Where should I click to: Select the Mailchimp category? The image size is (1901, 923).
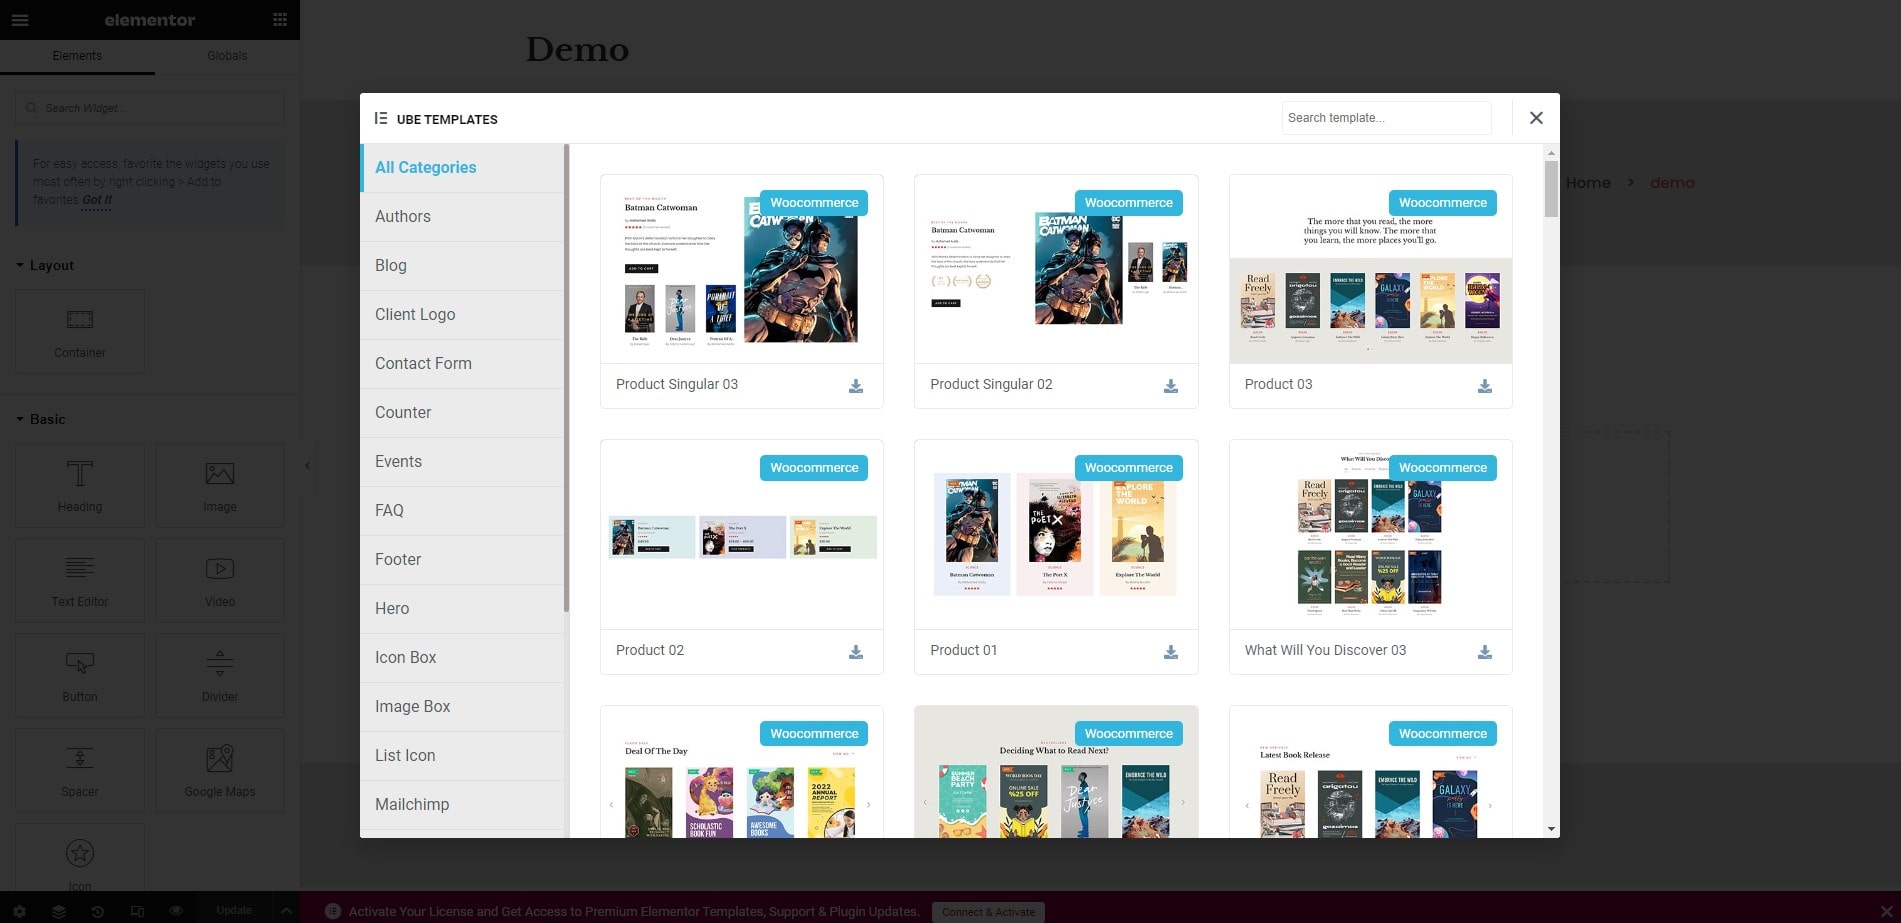coord(462,805)
